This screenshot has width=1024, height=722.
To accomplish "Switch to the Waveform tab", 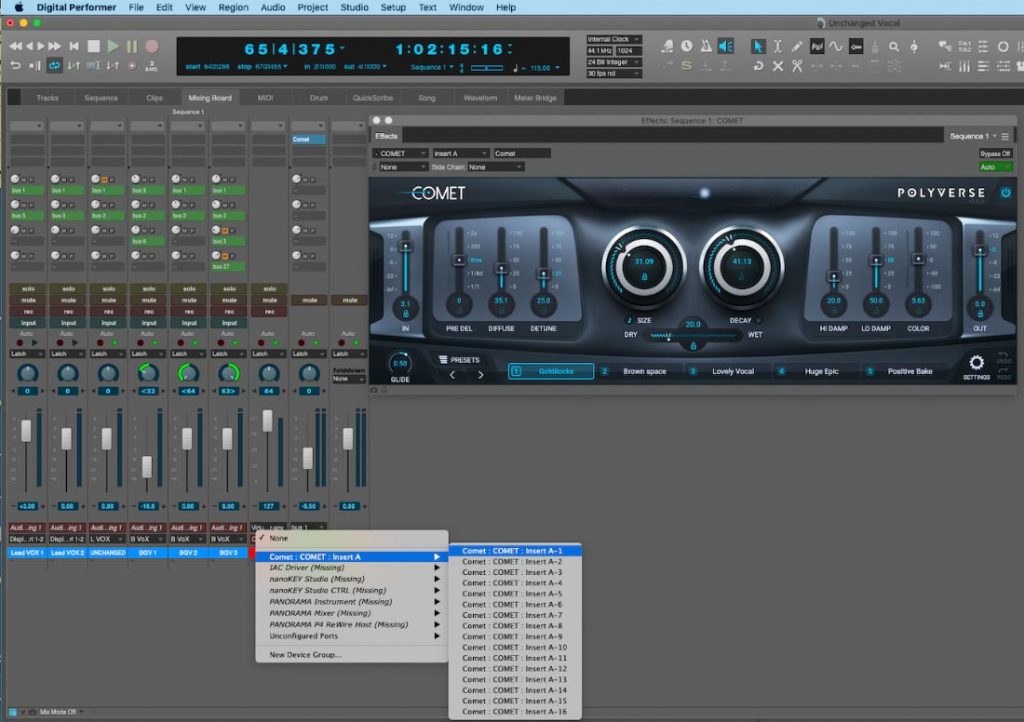I will coord(480,98).
